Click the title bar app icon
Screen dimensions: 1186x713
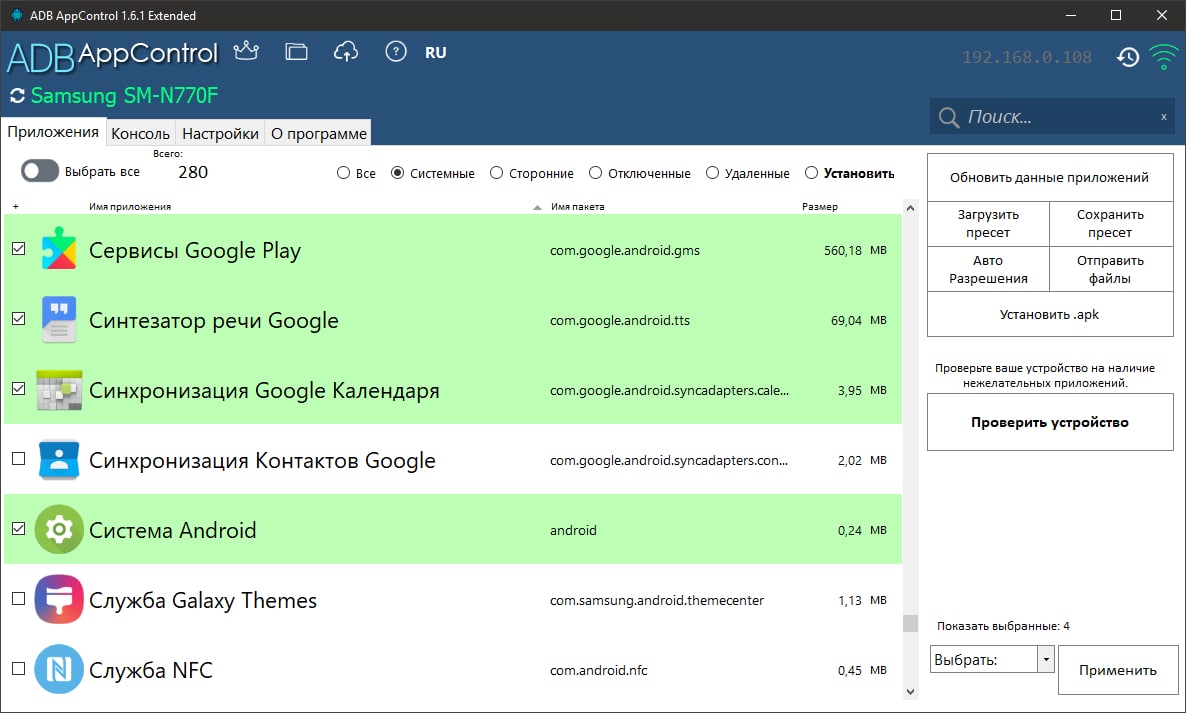pyautogui.click(x=16, y=15)
